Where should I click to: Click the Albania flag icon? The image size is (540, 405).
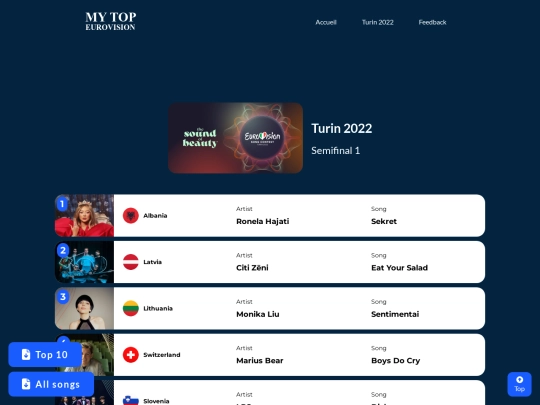(131, 216)
